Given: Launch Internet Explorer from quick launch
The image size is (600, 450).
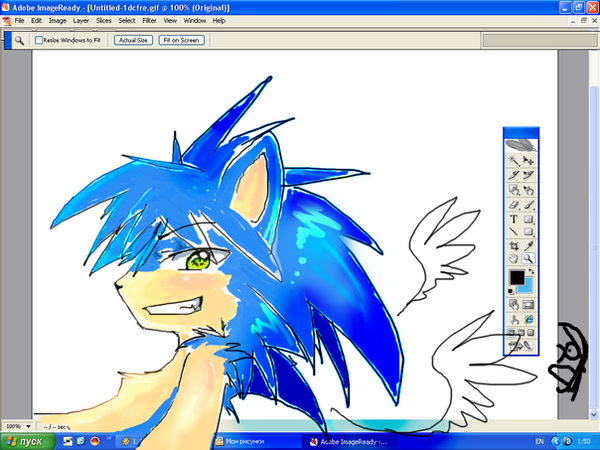Looking at the screenshot, I should pos(81,441).
